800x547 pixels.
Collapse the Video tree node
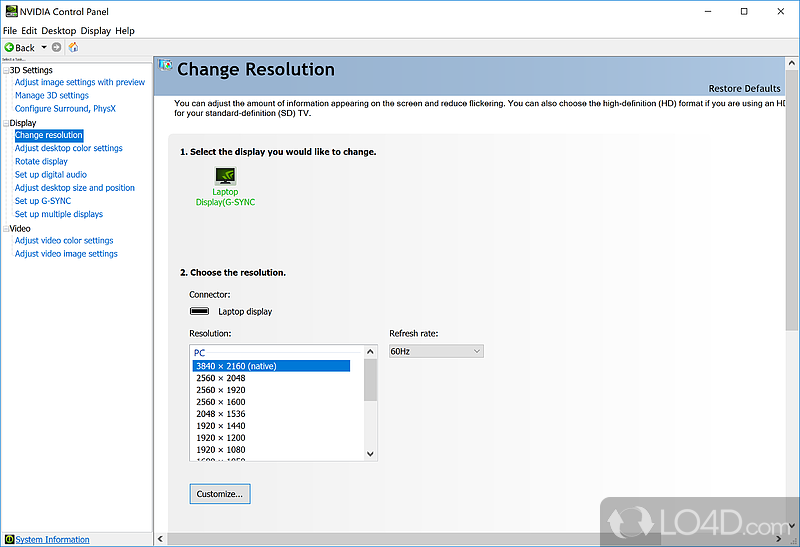click(5, 228)
